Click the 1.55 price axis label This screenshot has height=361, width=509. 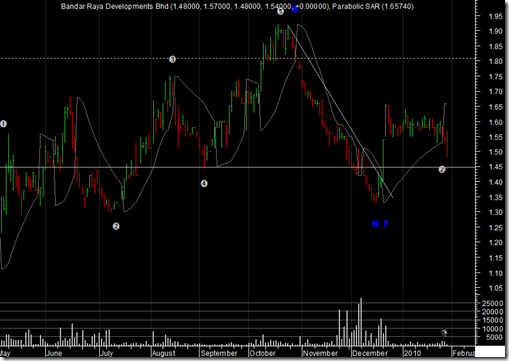click(x=496, y=137)
